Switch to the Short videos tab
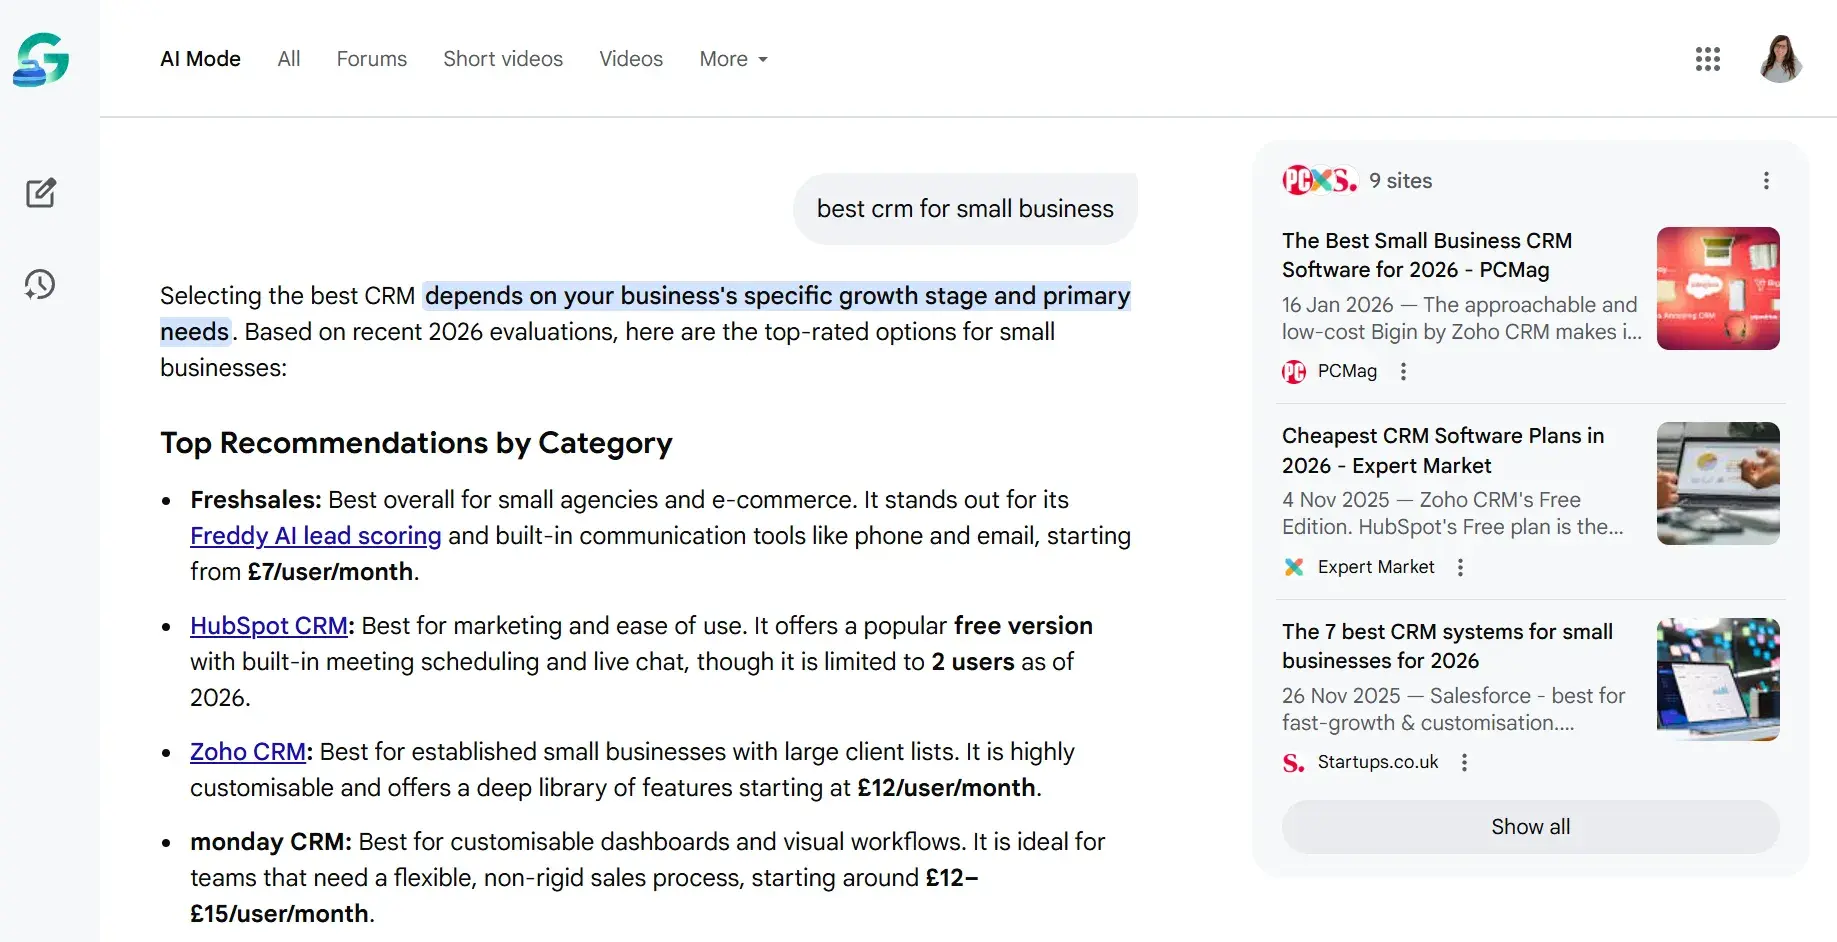Image resolution: width=1837 pixels, height=942 pixels. (x=503, y=59)
